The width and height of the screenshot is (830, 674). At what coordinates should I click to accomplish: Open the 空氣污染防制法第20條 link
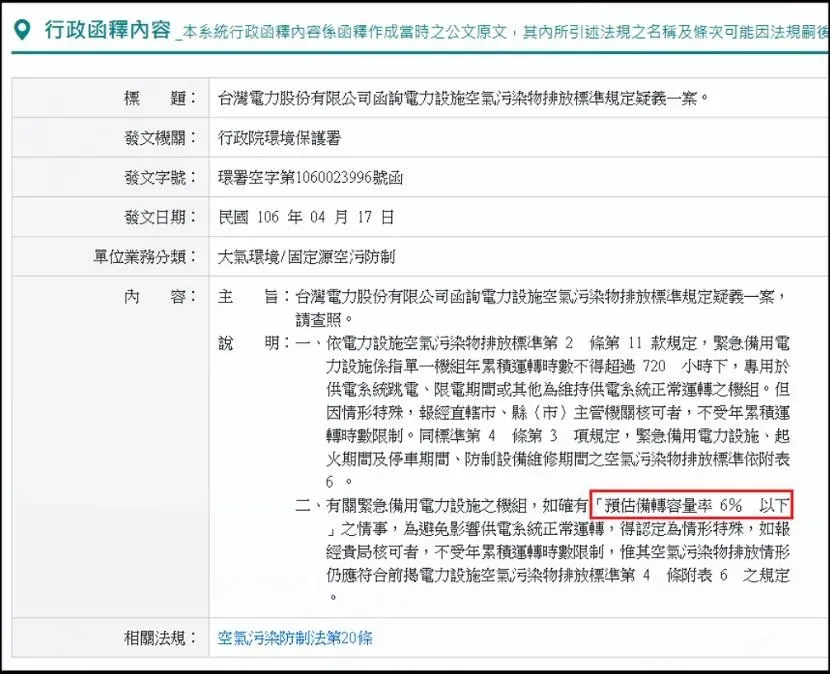295,637
